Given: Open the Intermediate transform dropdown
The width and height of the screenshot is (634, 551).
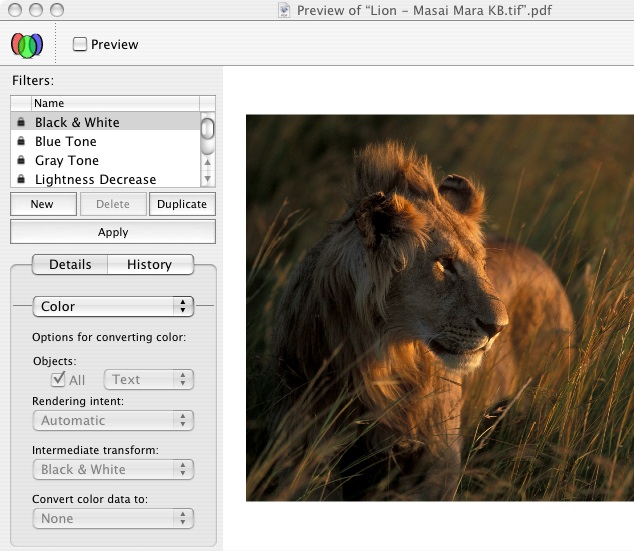Looking at the screenshot, I should pos(113,469).
